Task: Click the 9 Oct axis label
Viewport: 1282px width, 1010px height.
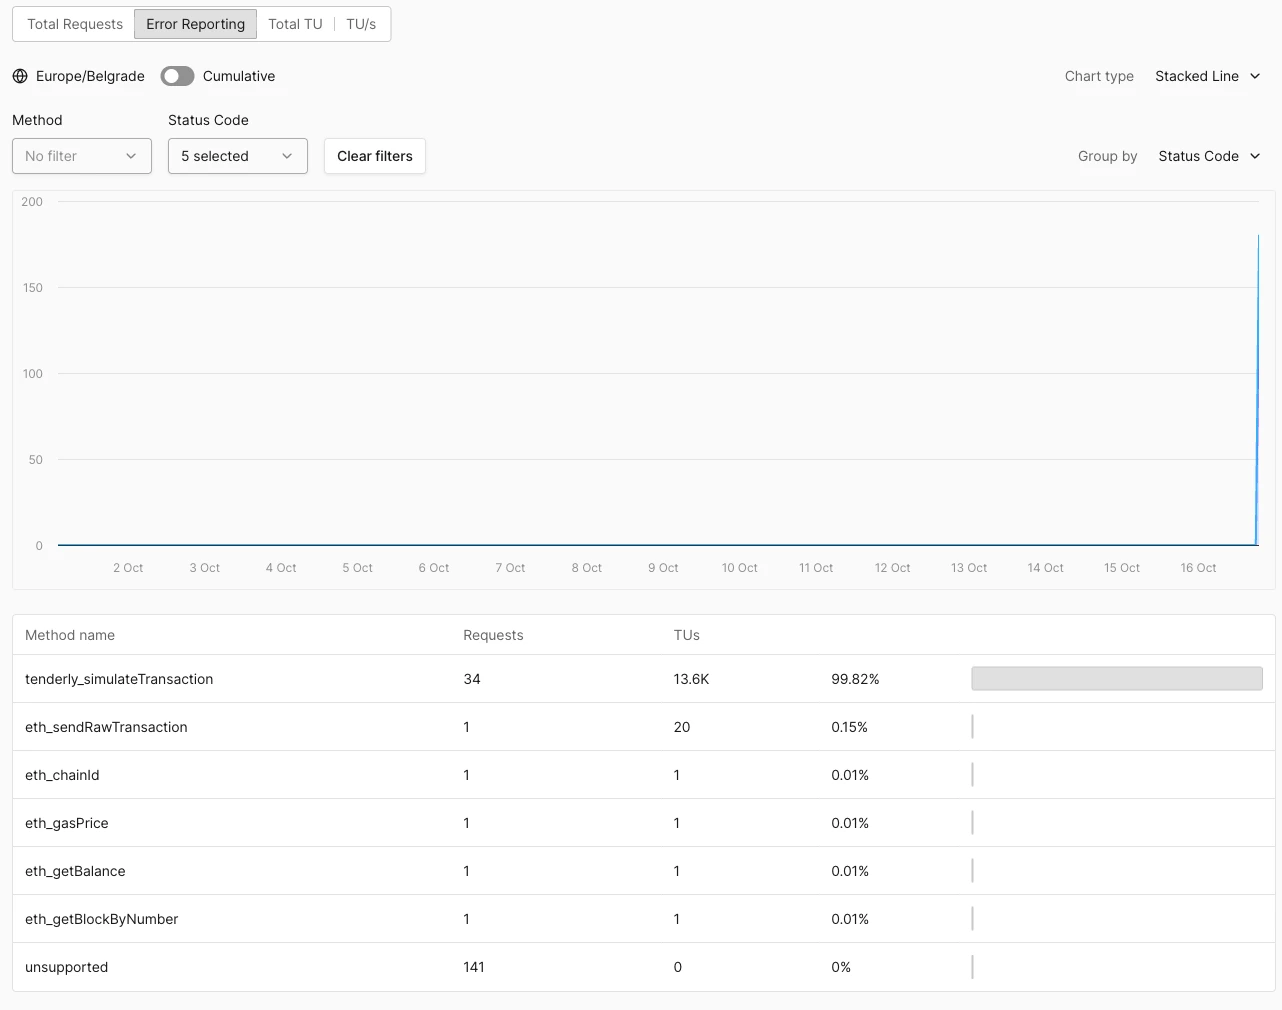Action: coord(663,568)
